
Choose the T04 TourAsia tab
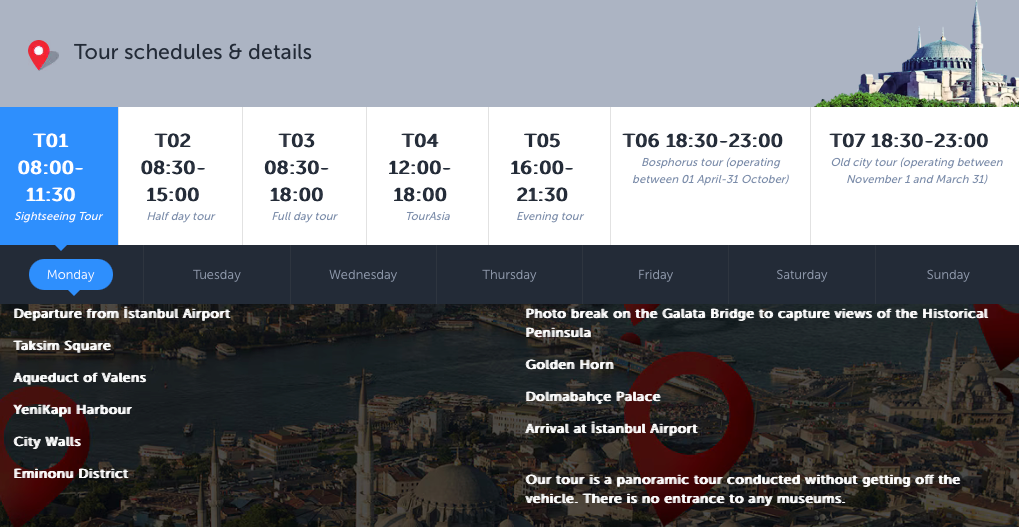point(428,176)
